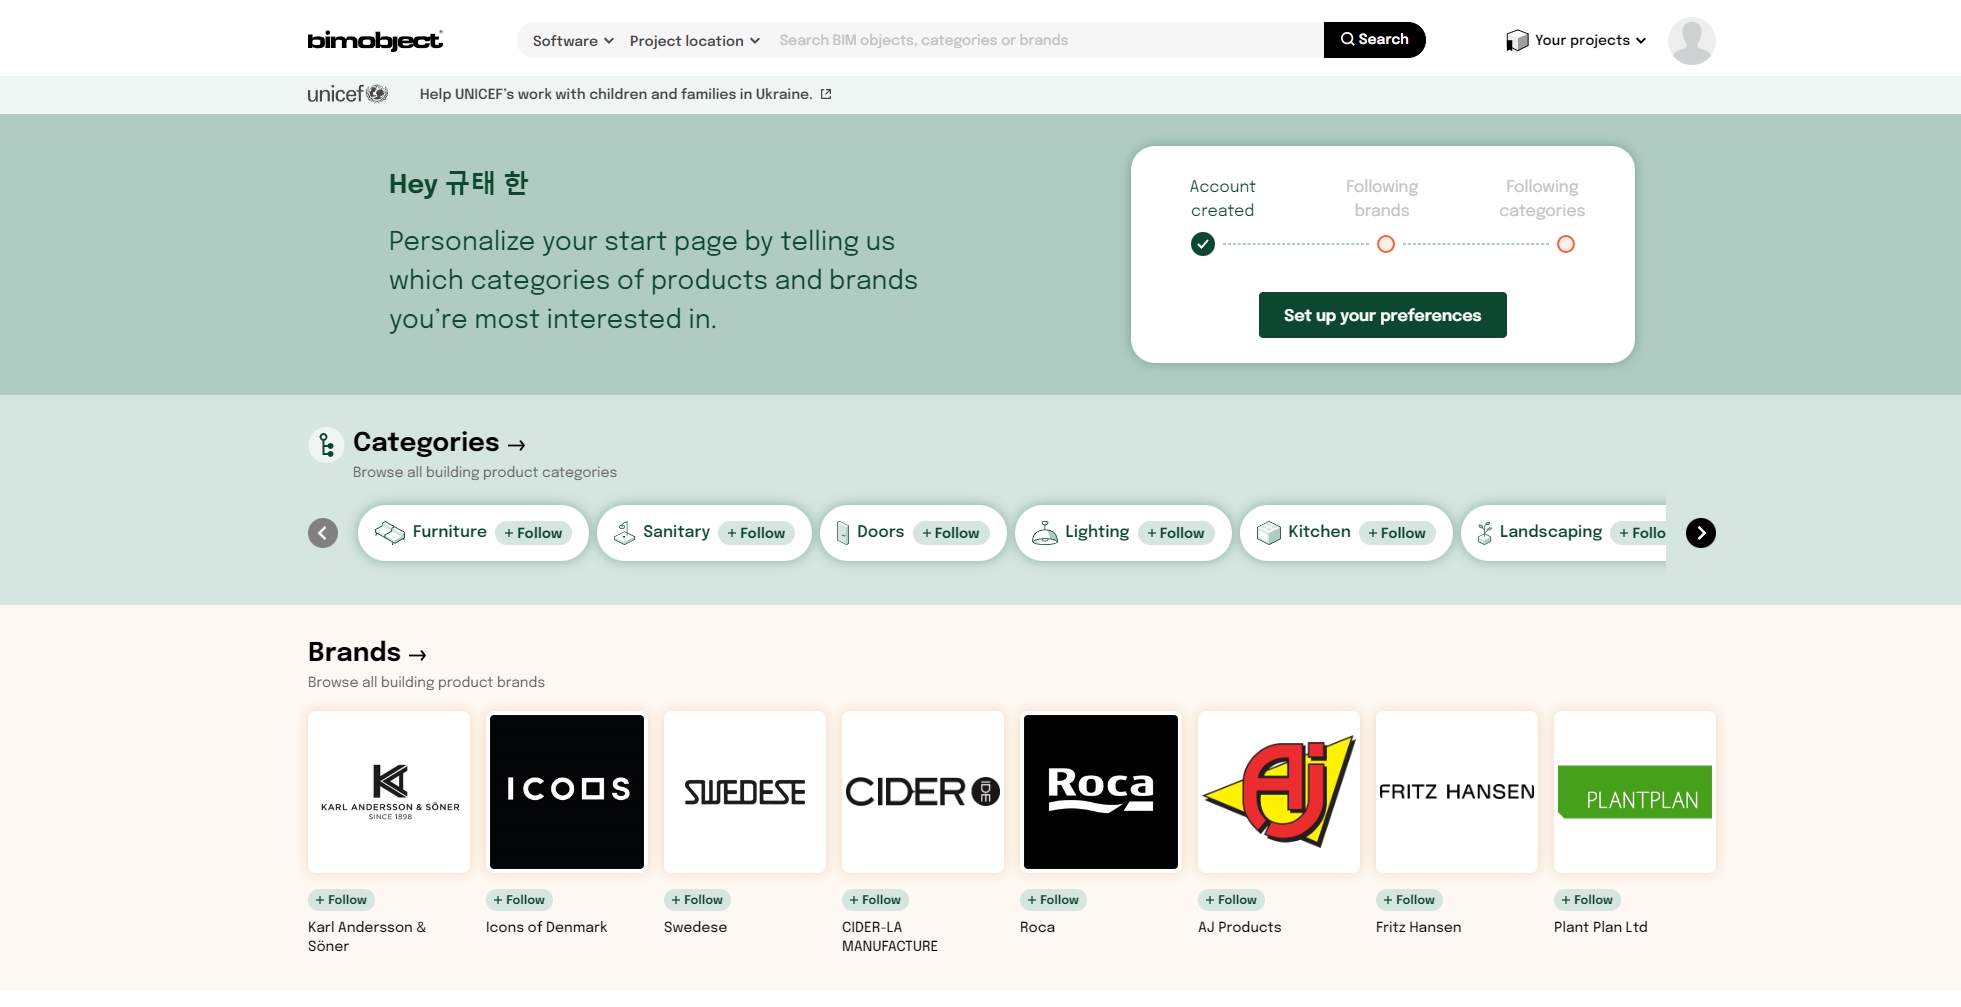The width and height of the screenshot is (1961, 1007).
Task: Click the Following brands progress step circle
Action: click(1385, 244)
